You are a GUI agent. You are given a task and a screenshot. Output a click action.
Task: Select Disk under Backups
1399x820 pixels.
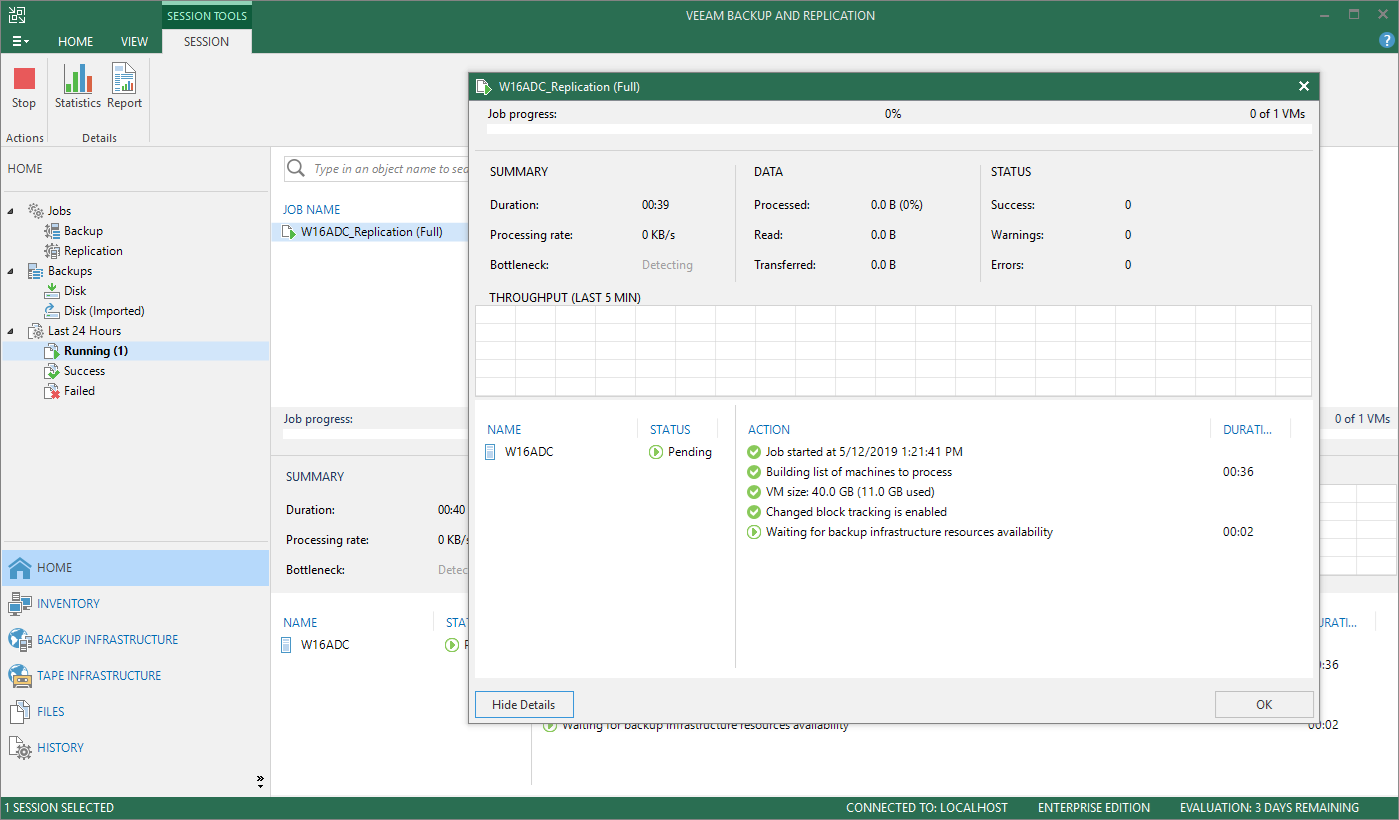(x=75, y=291)
